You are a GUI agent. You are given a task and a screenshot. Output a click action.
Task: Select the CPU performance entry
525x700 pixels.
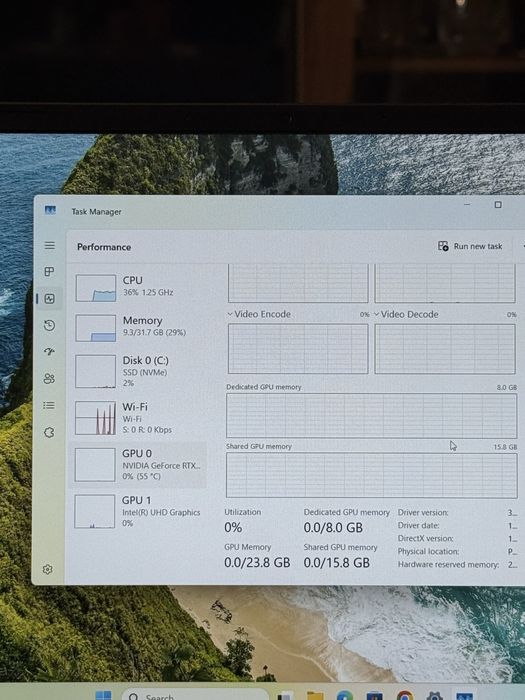point(140,288)
